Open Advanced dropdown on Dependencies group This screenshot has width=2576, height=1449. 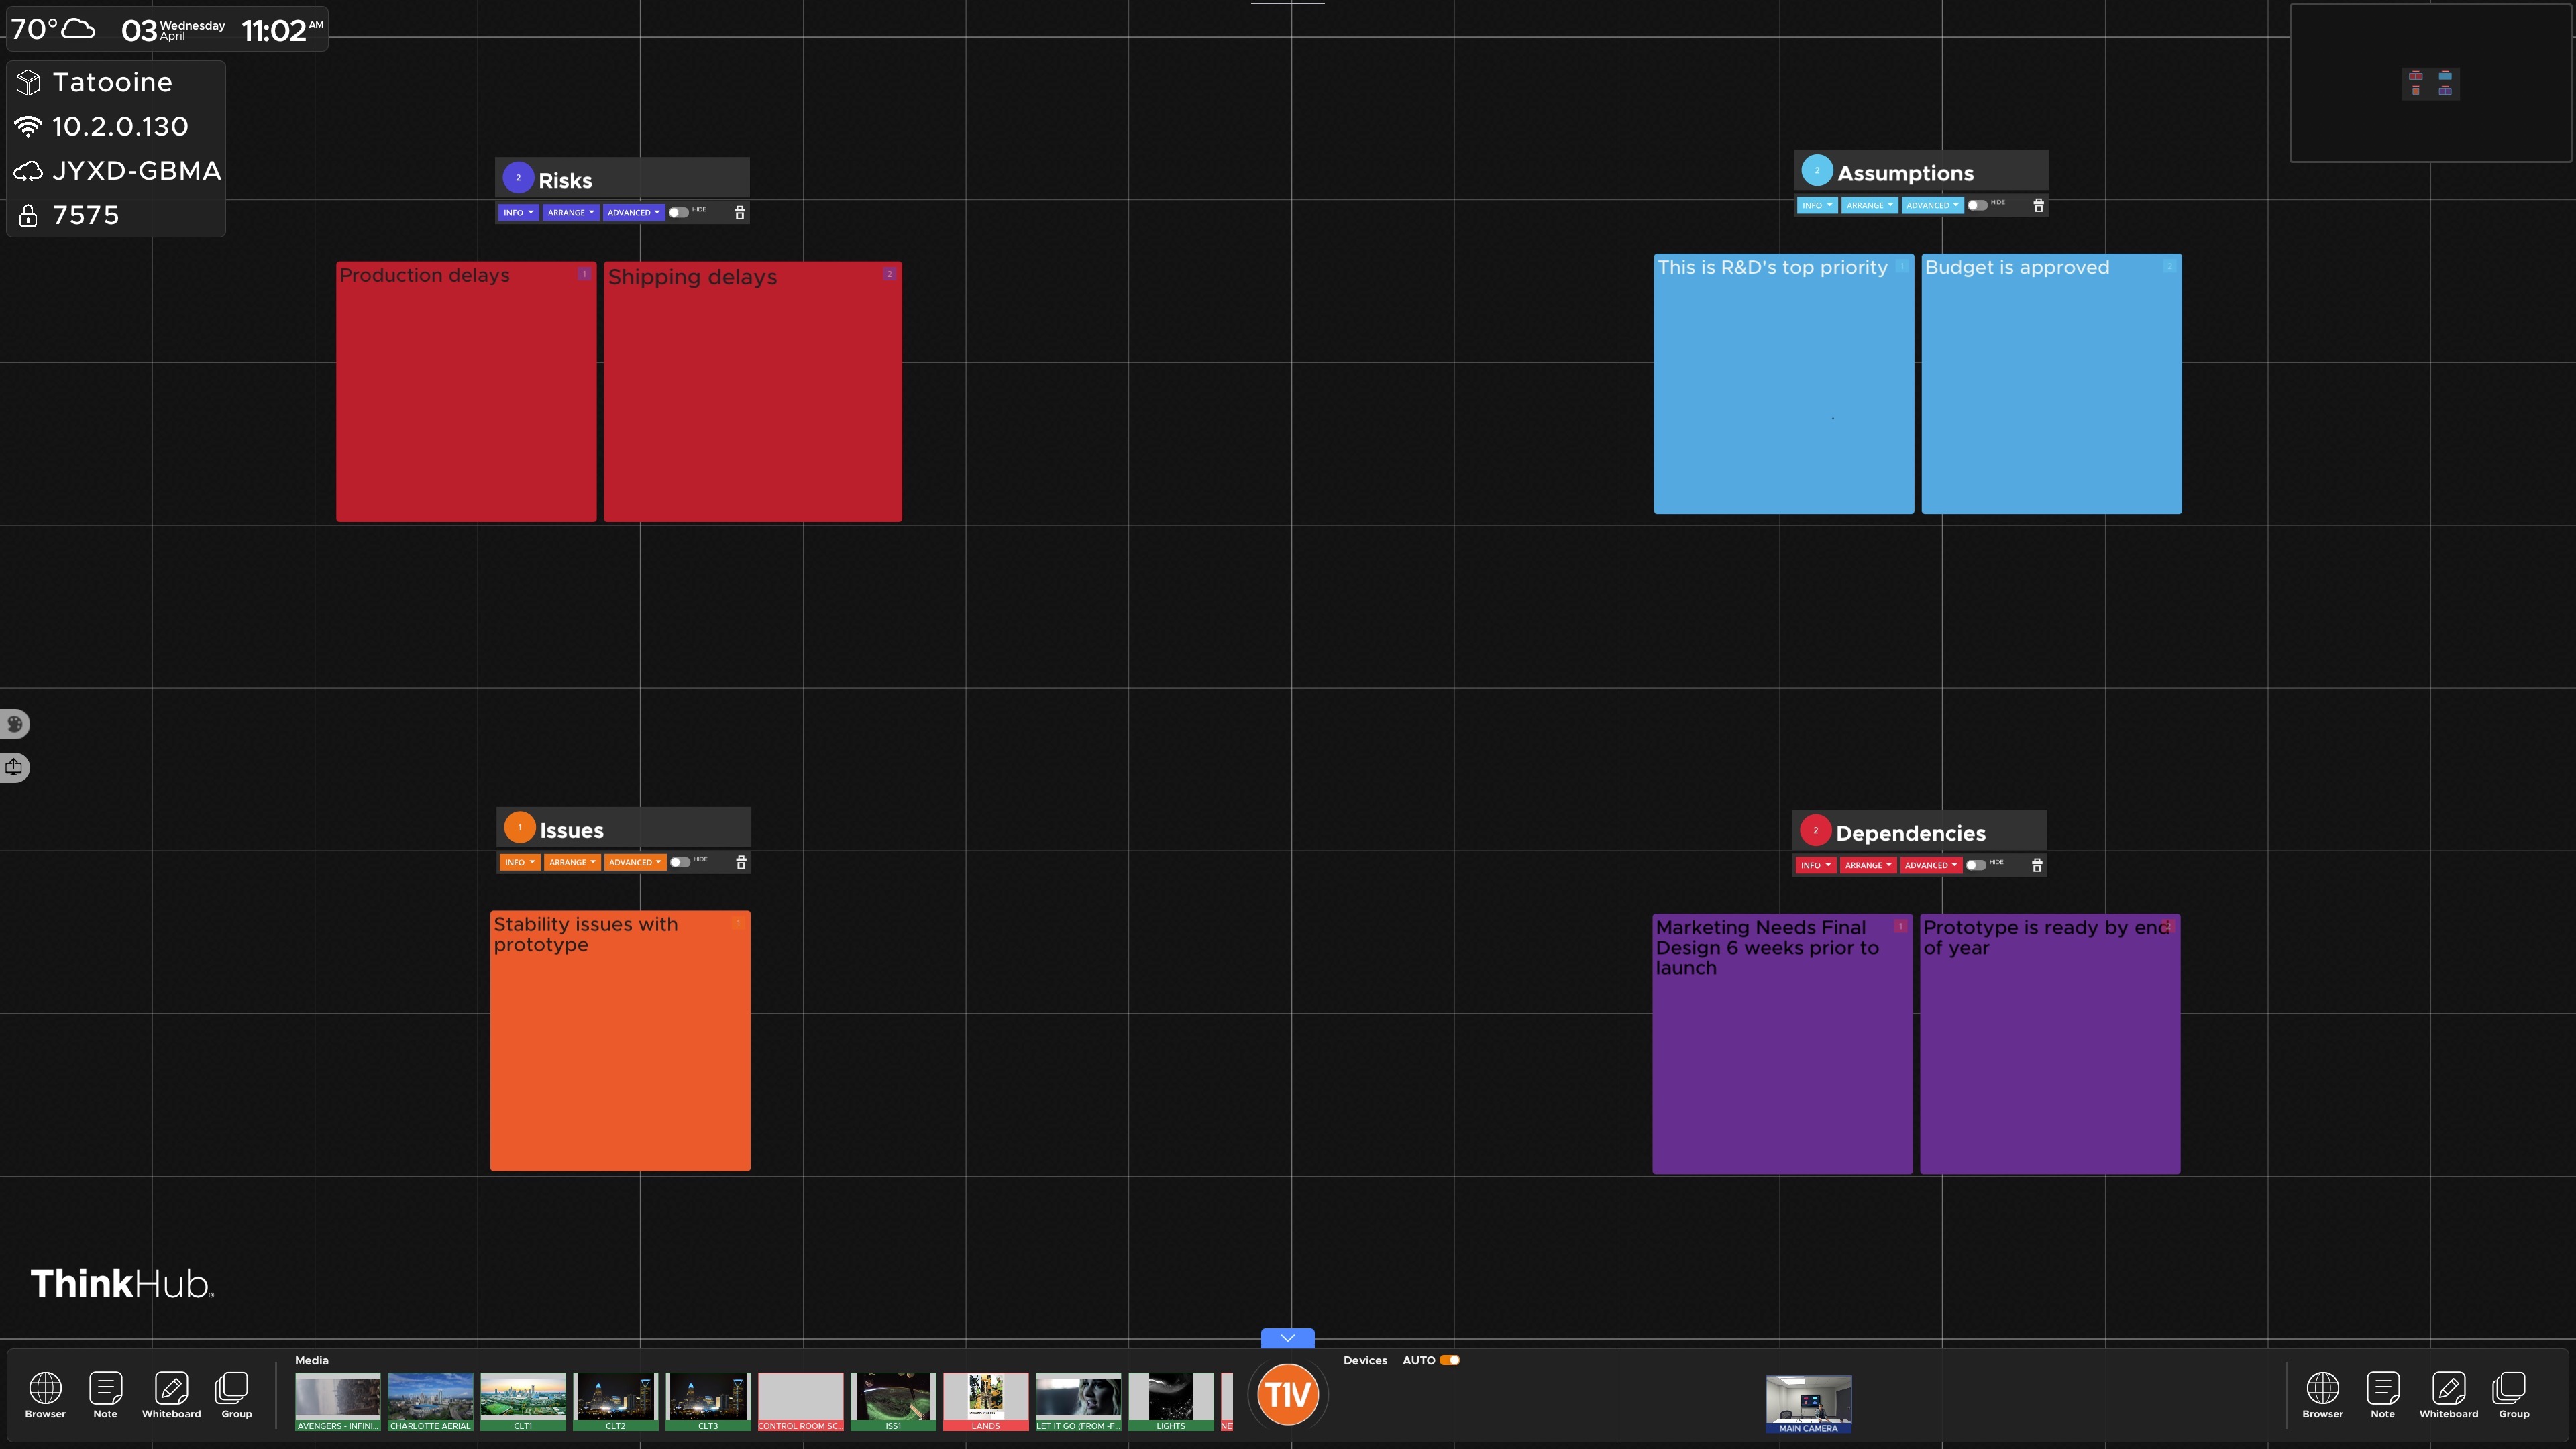(1930, 866)
